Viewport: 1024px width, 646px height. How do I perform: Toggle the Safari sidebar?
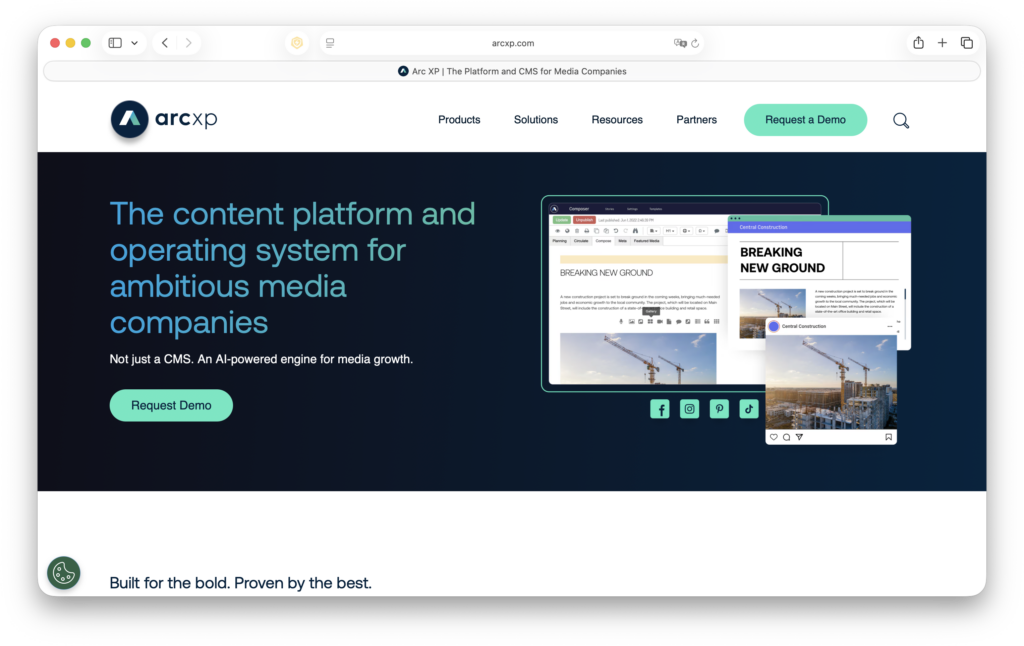115,43
